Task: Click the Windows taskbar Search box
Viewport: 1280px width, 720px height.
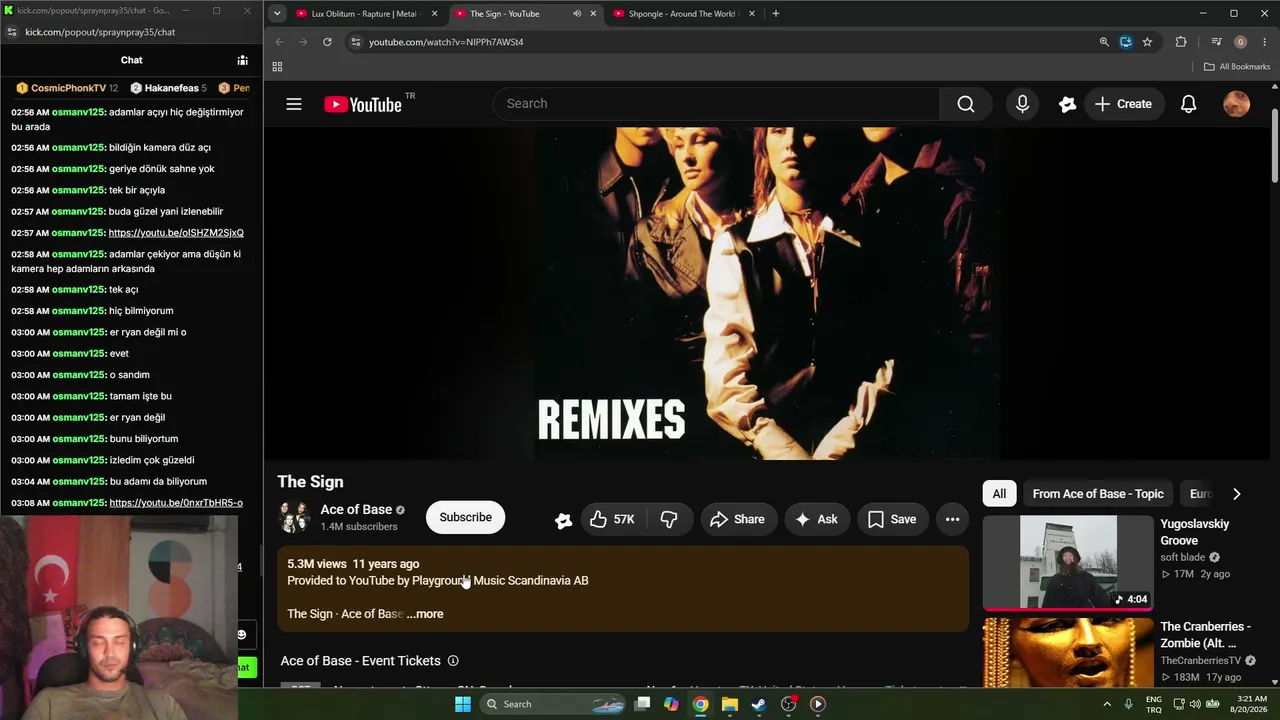Action: (553, 704)
